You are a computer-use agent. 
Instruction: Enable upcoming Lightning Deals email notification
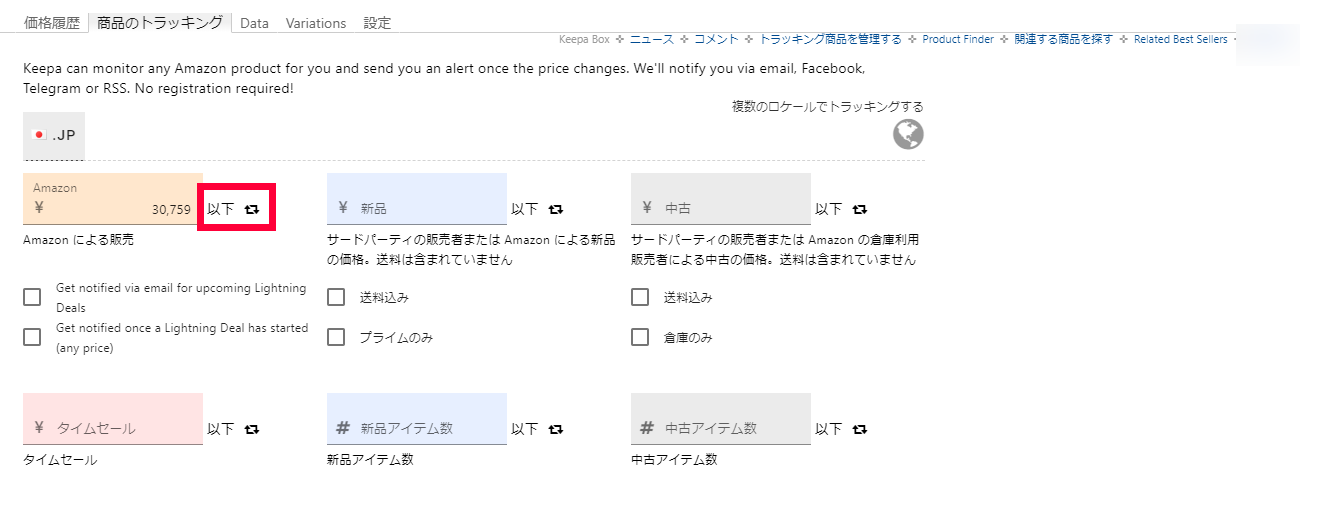[x=32, y=297]
